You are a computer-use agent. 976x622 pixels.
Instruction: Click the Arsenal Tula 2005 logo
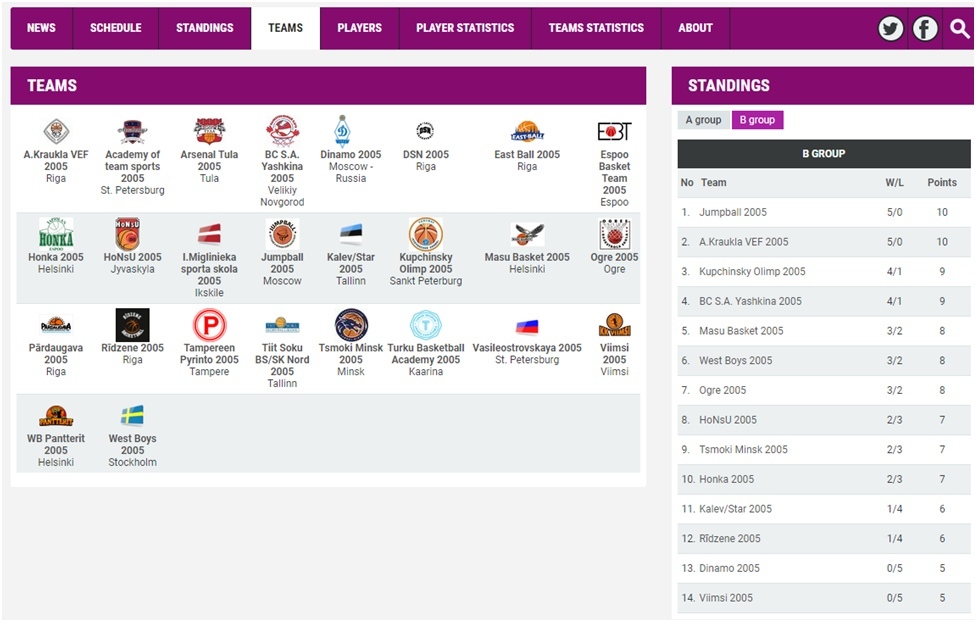click(x=209, y=131)
